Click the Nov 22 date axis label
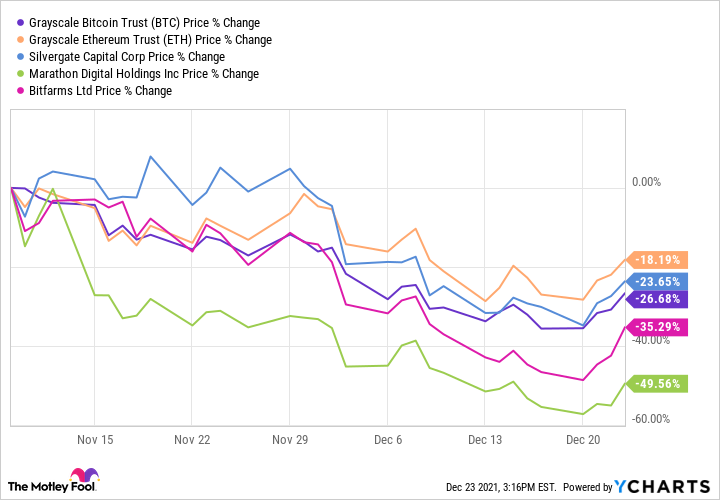The height and width of the screenshot is (500, 720). pyautogui.click(x=190, y=439)
